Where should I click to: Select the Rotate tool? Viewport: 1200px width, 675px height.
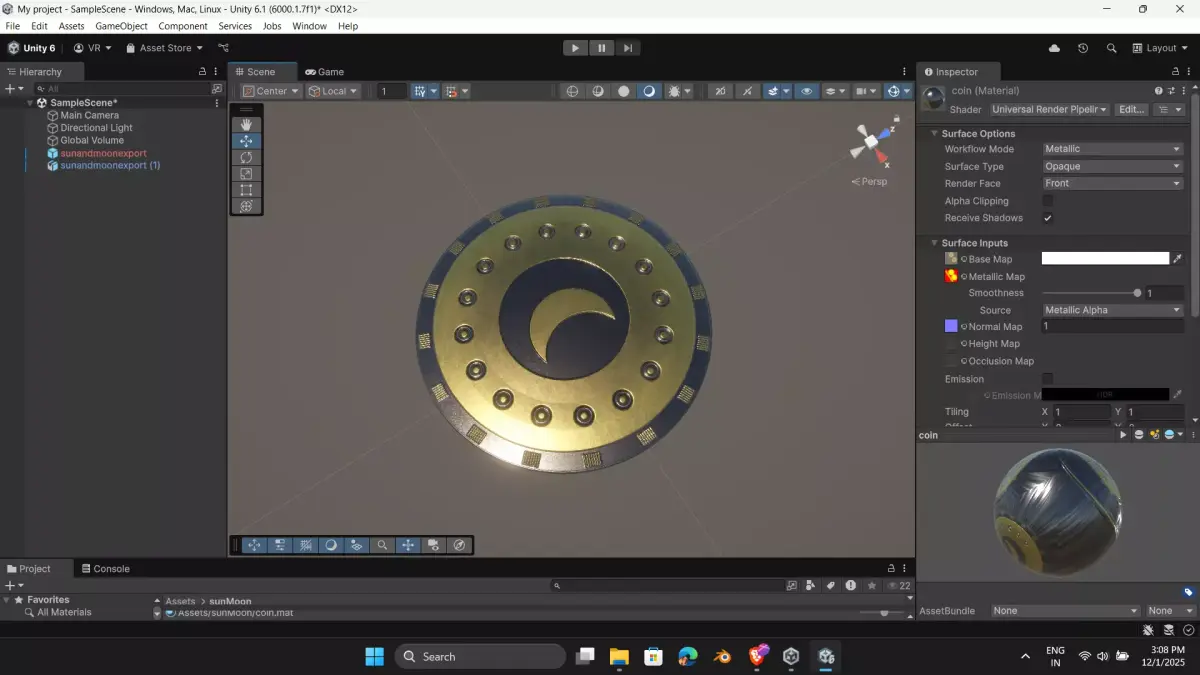tap(247, 157)
